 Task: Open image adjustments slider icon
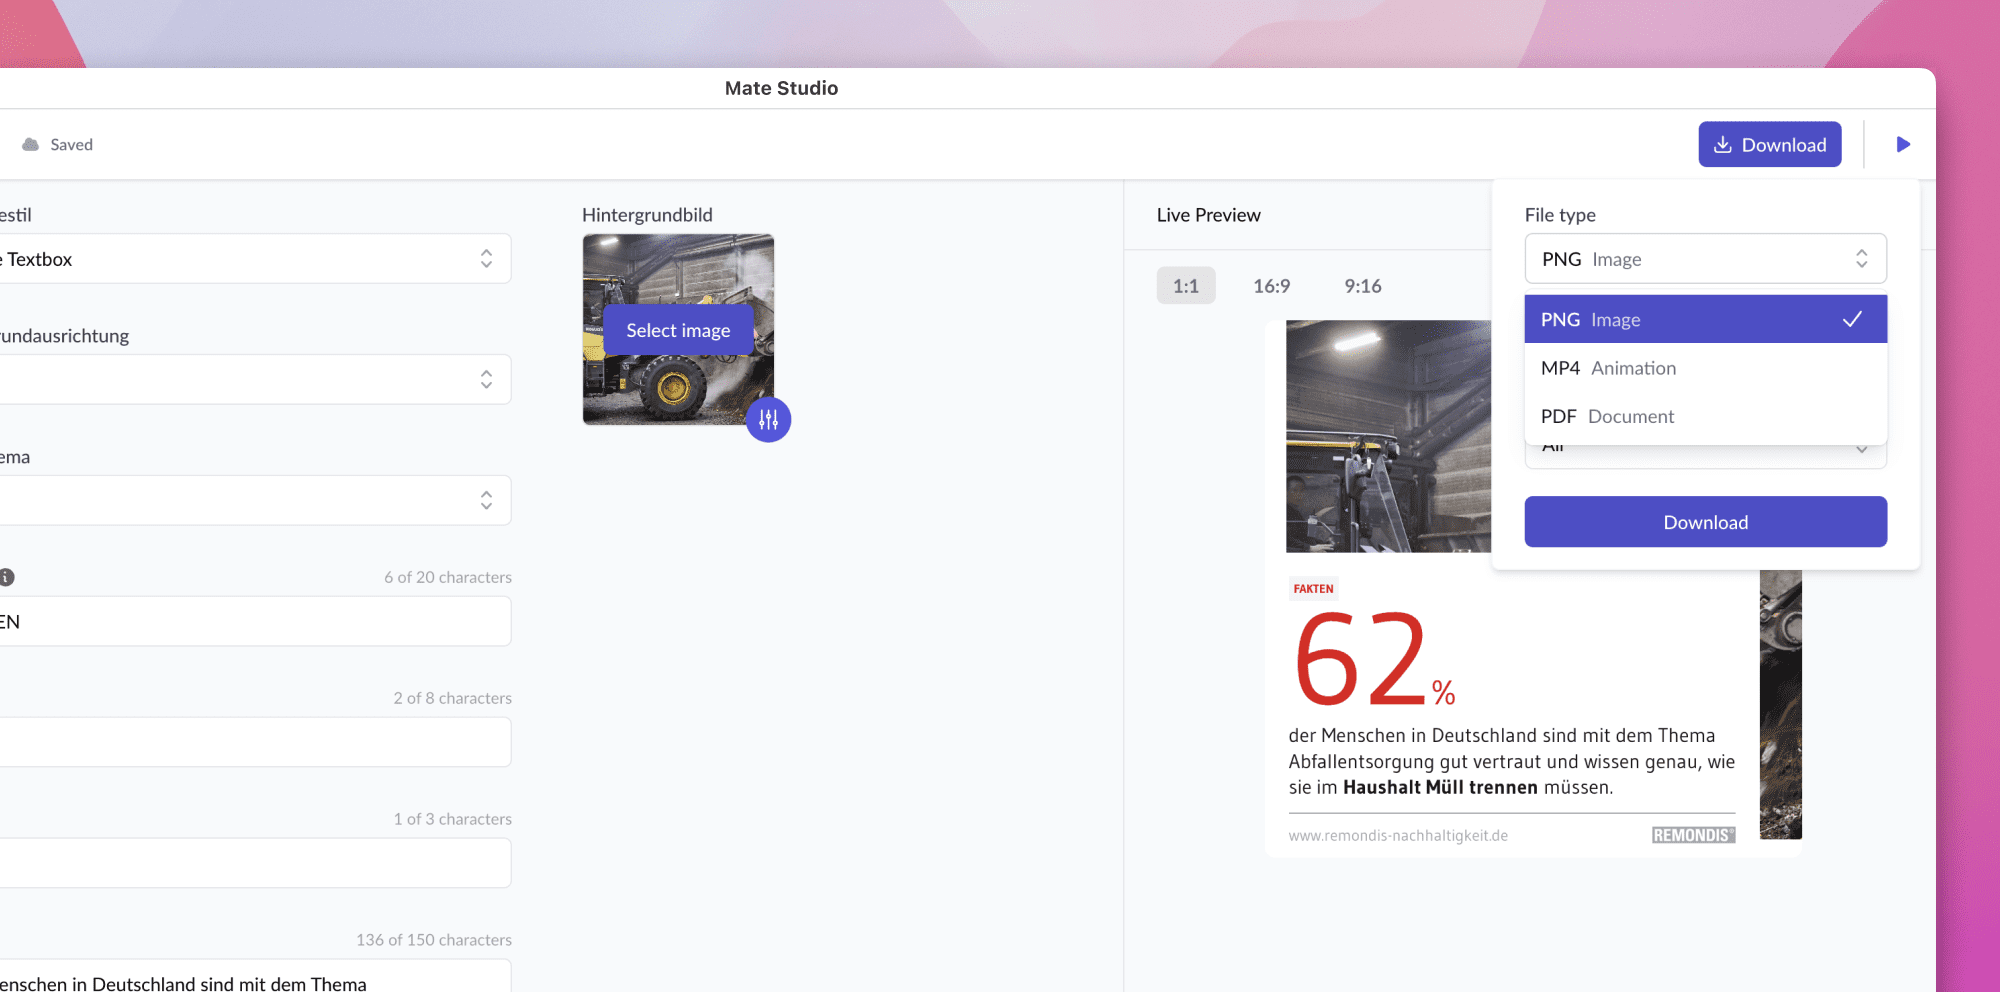768,419
